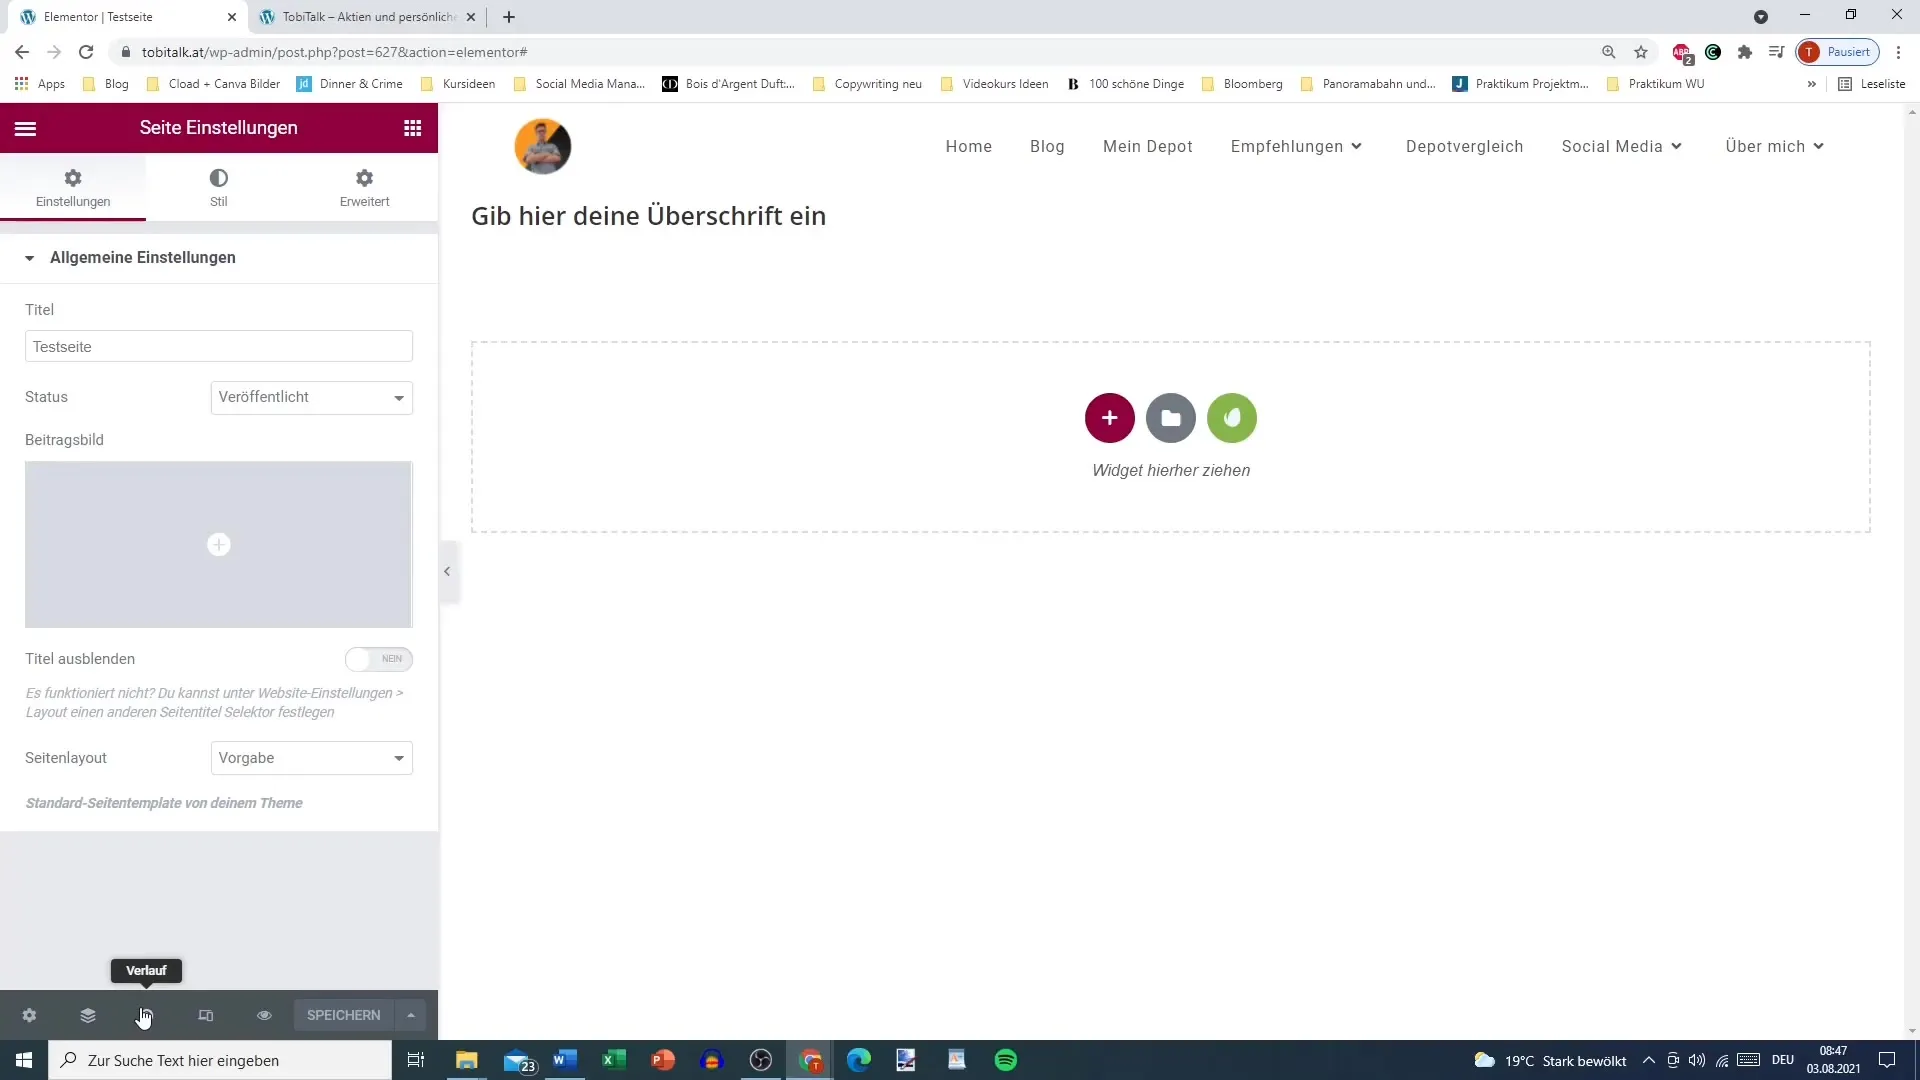Switch to the Einstellungen tab
The height and width of the screenshot is (1080, 1920).
pos(73,188)
